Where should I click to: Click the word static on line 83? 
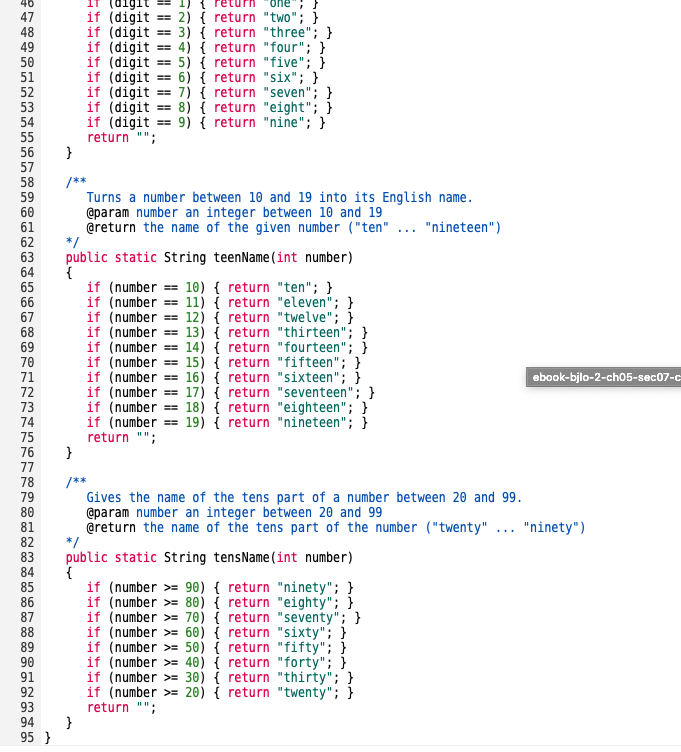click(x=135, y=557)
